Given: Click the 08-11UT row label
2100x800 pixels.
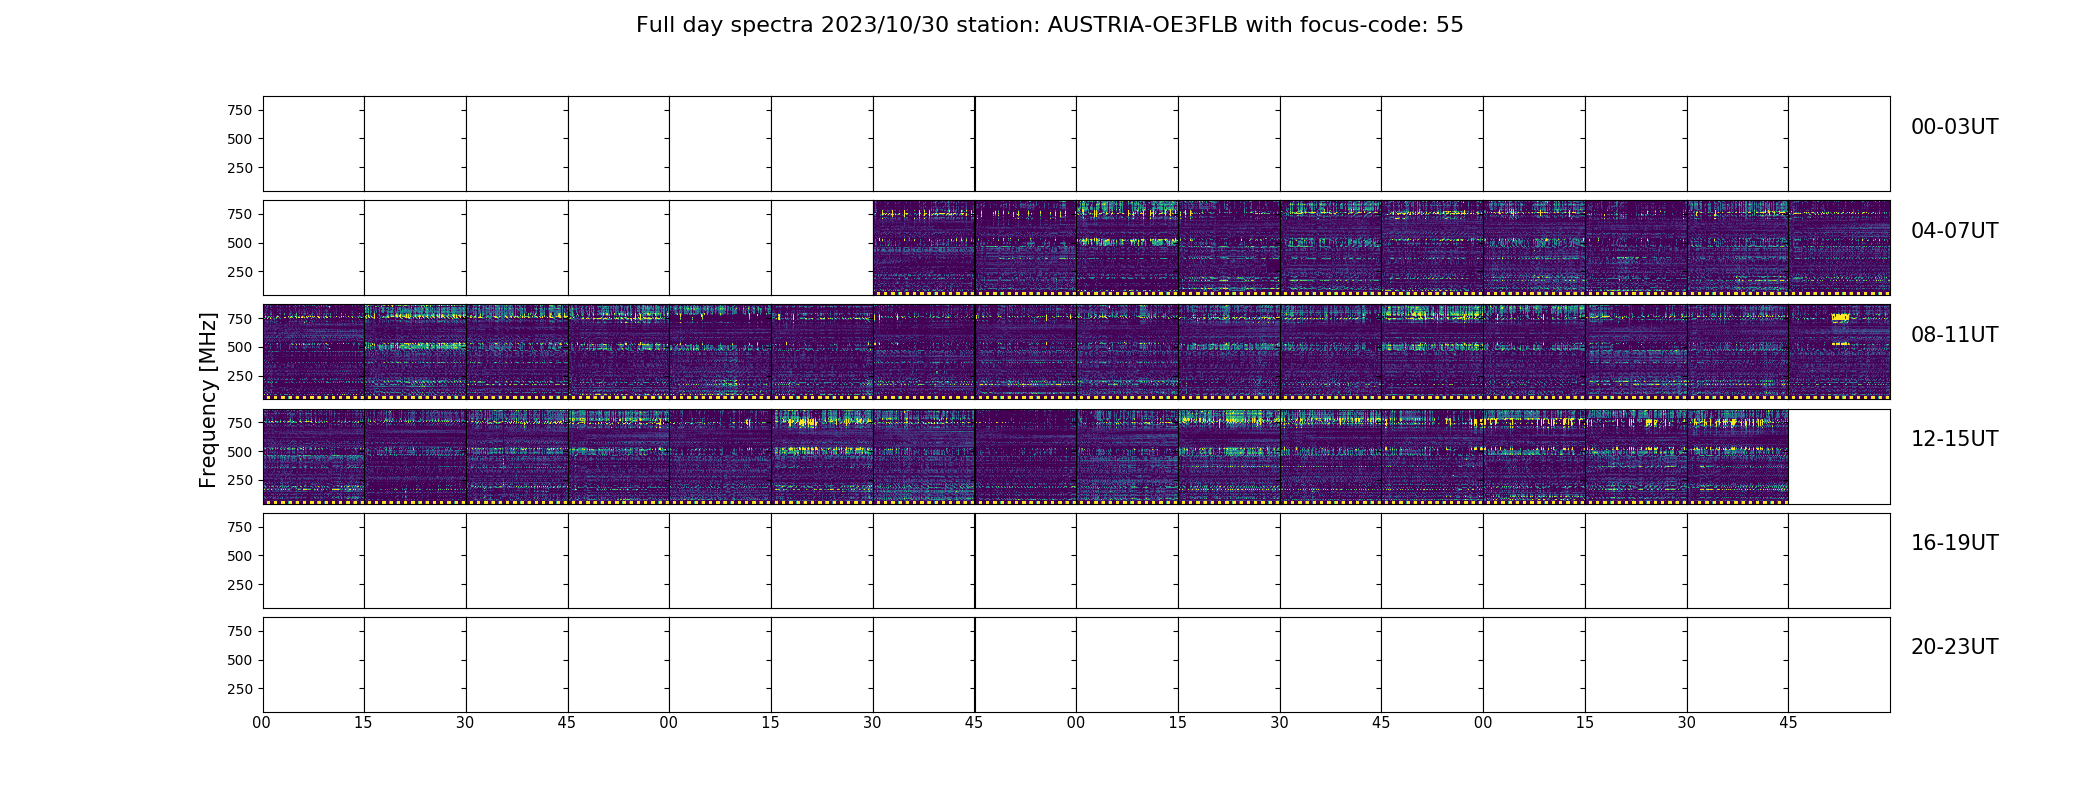Looking at the screenshot, I should [1954, 335].
